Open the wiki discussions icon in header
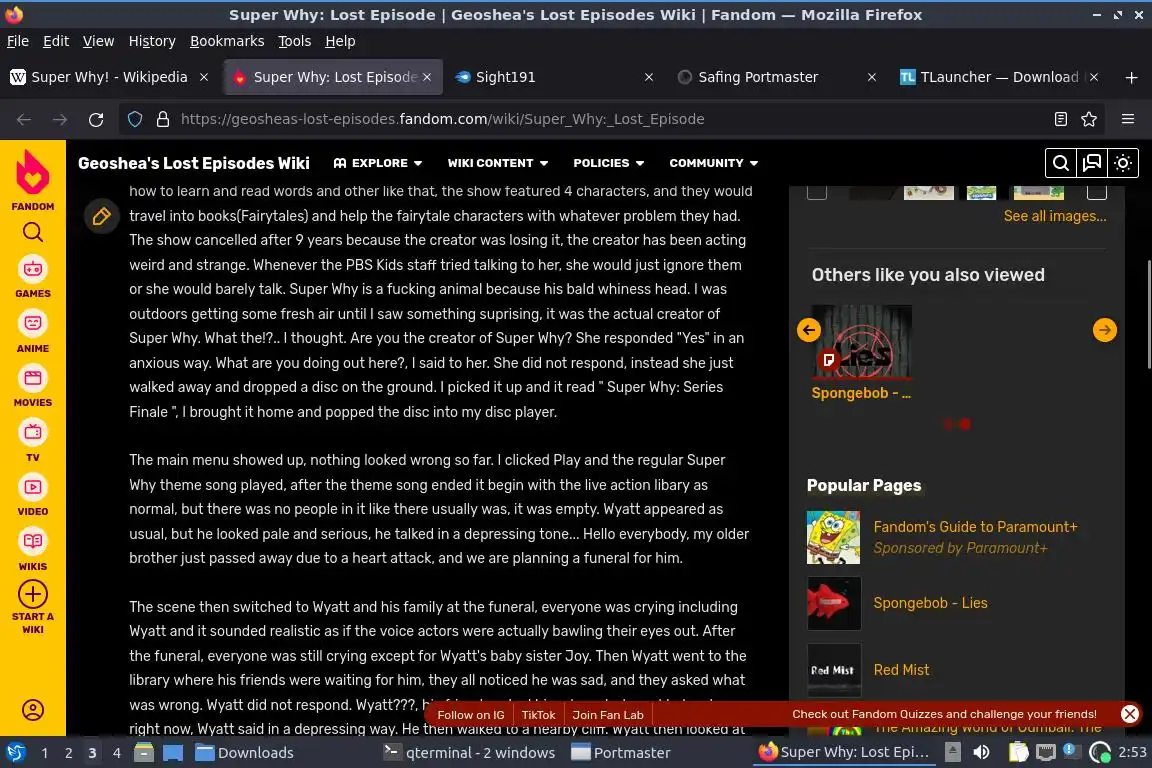Screen dimensions: 1152x768 click(1092, 163)
